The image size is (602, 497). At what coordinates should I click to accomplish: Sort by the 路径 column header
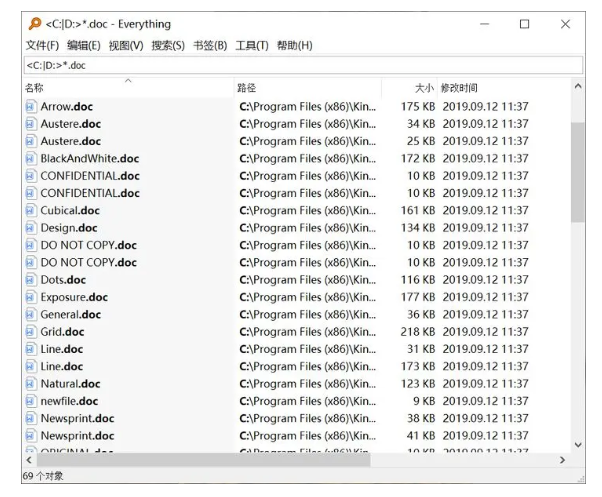point(308,88)
